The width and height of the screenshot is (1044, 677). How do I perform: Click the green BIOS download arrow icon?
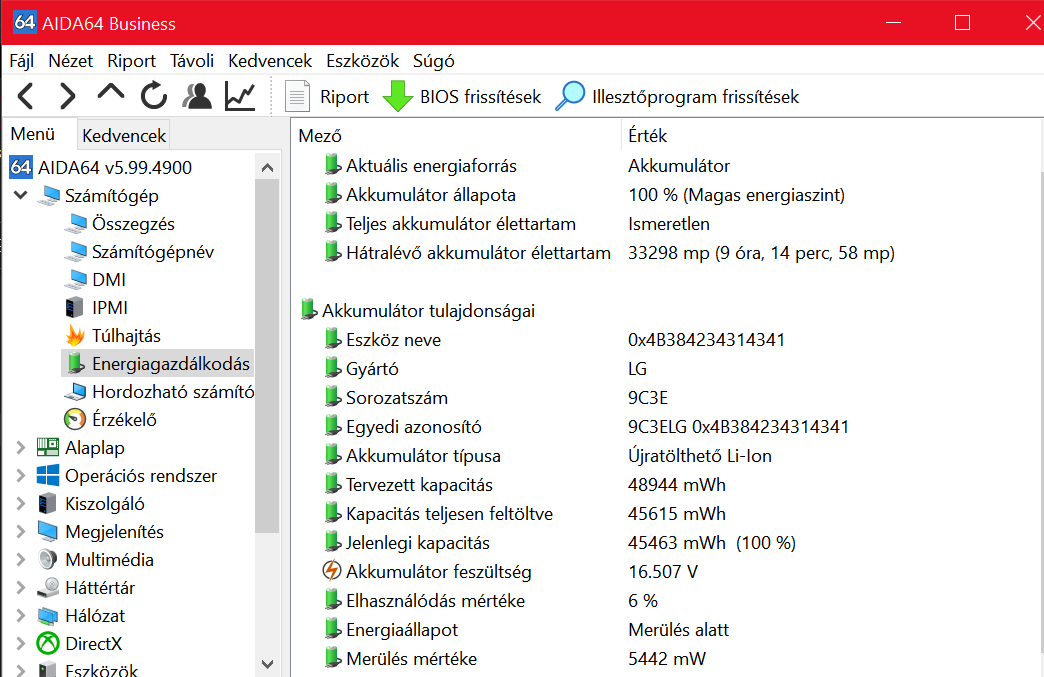coord(398,97)
